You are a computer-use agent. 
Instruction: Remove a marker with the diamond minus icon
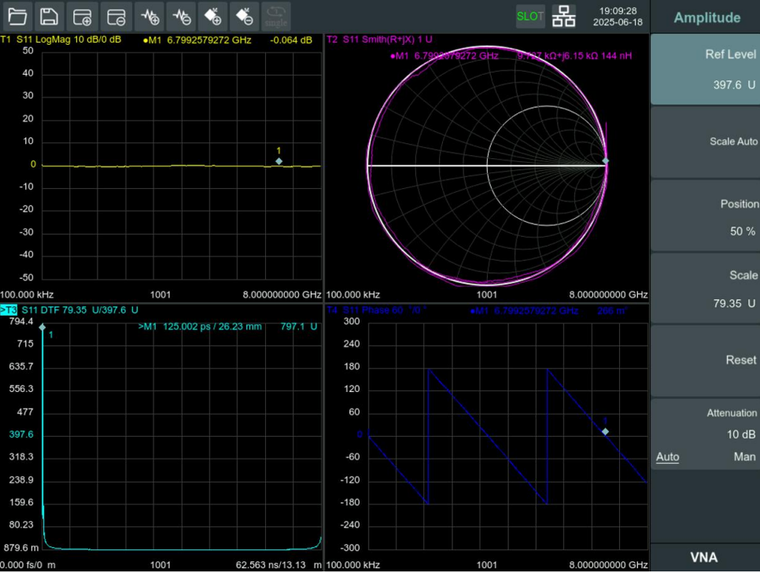[x=244, y=16]
